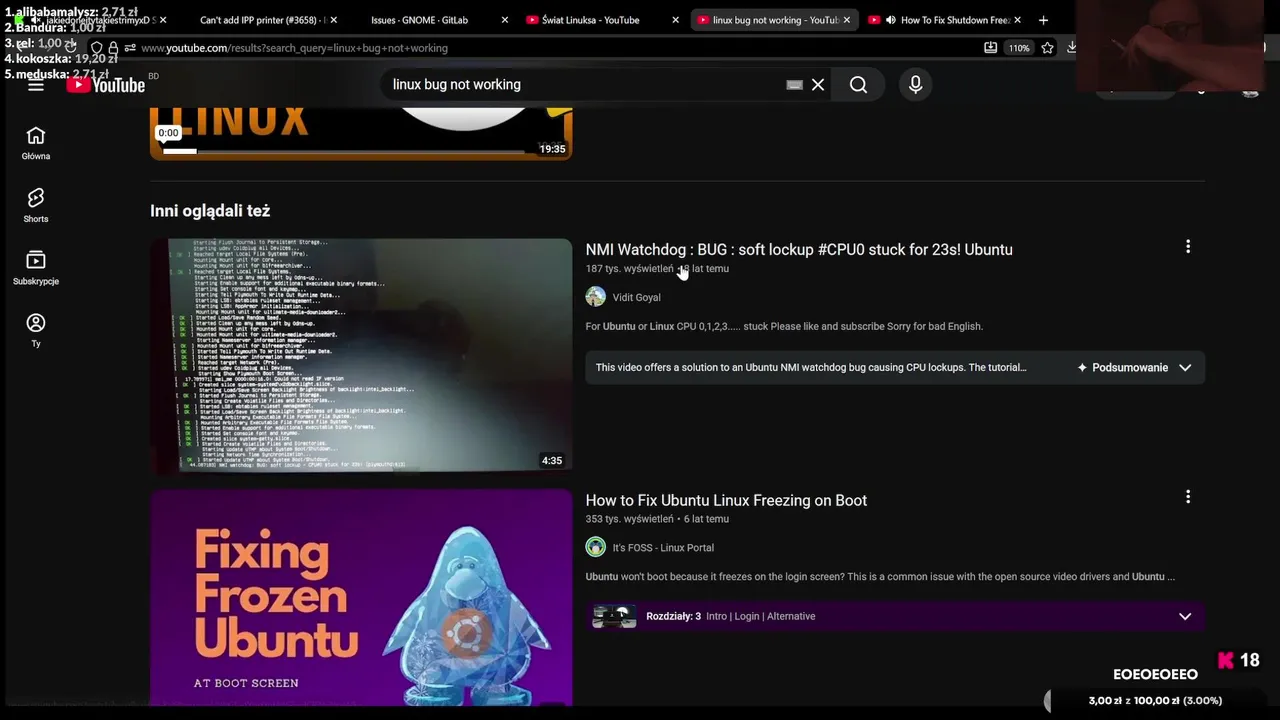Open the 110% zoom level indicator
Screen dimensions: 1280x720
1018,48
